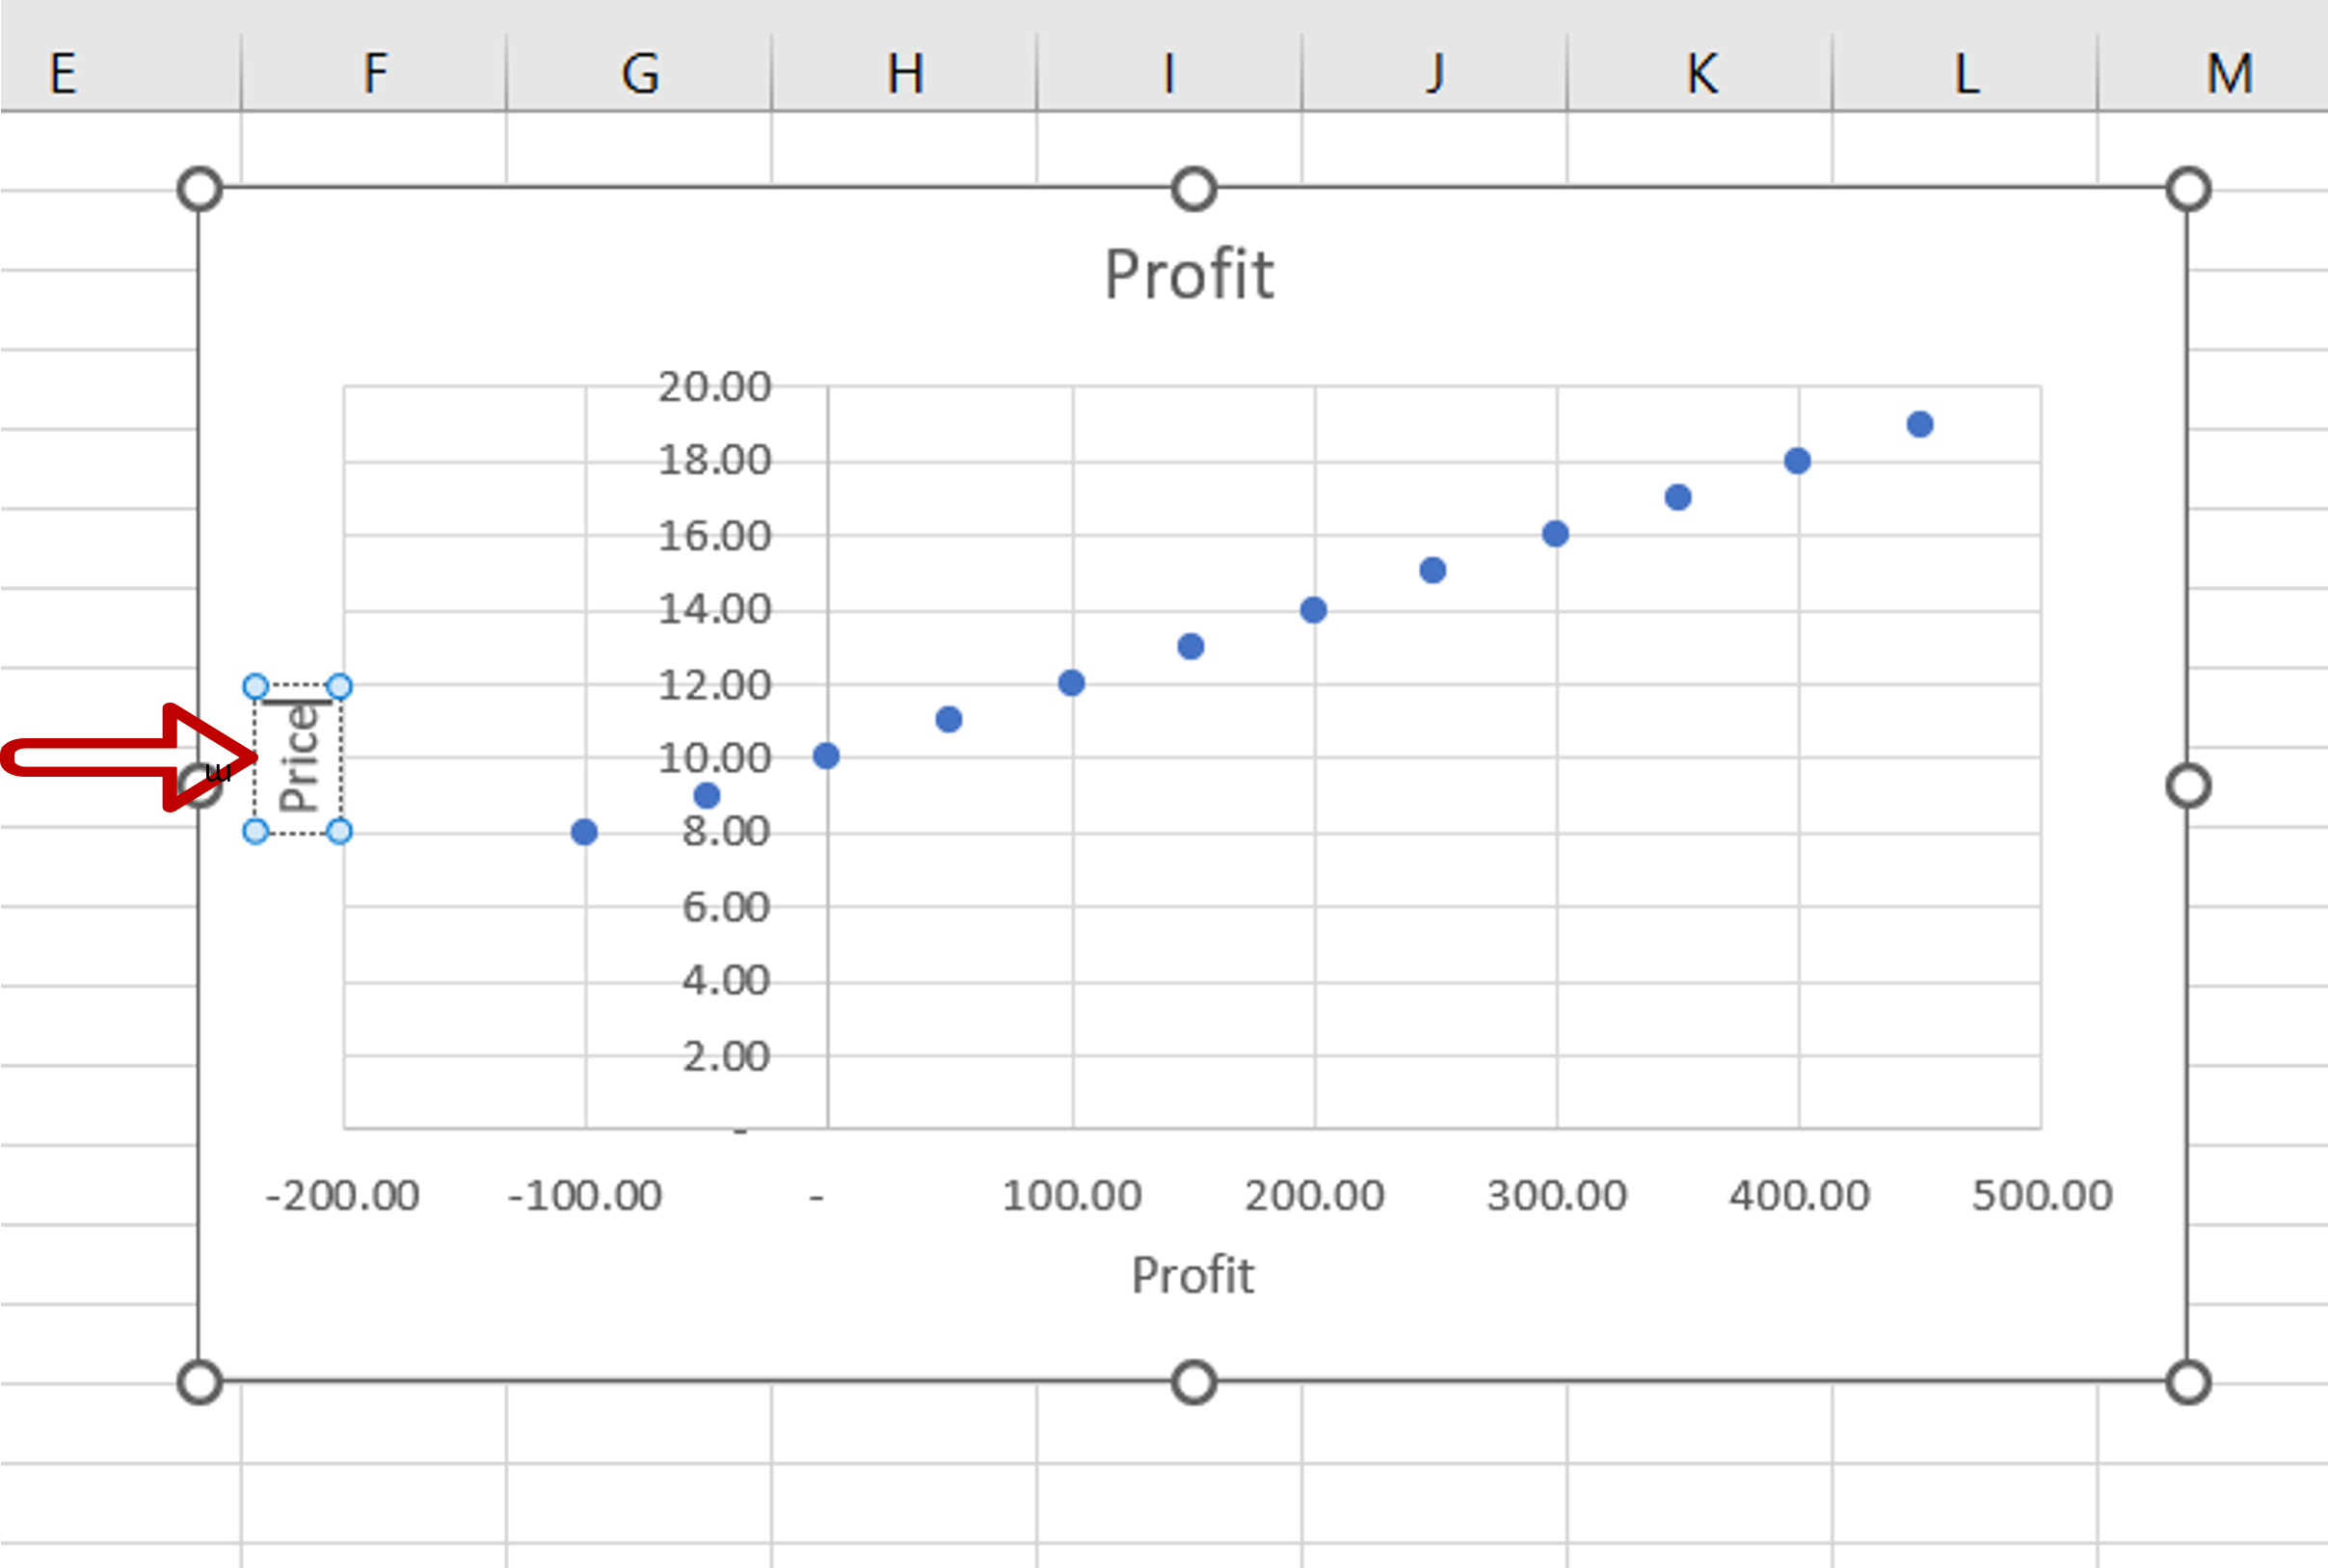Viewport: 2328px width, 1568px height.
Task: Select column header F
Action: pos(374,72)
